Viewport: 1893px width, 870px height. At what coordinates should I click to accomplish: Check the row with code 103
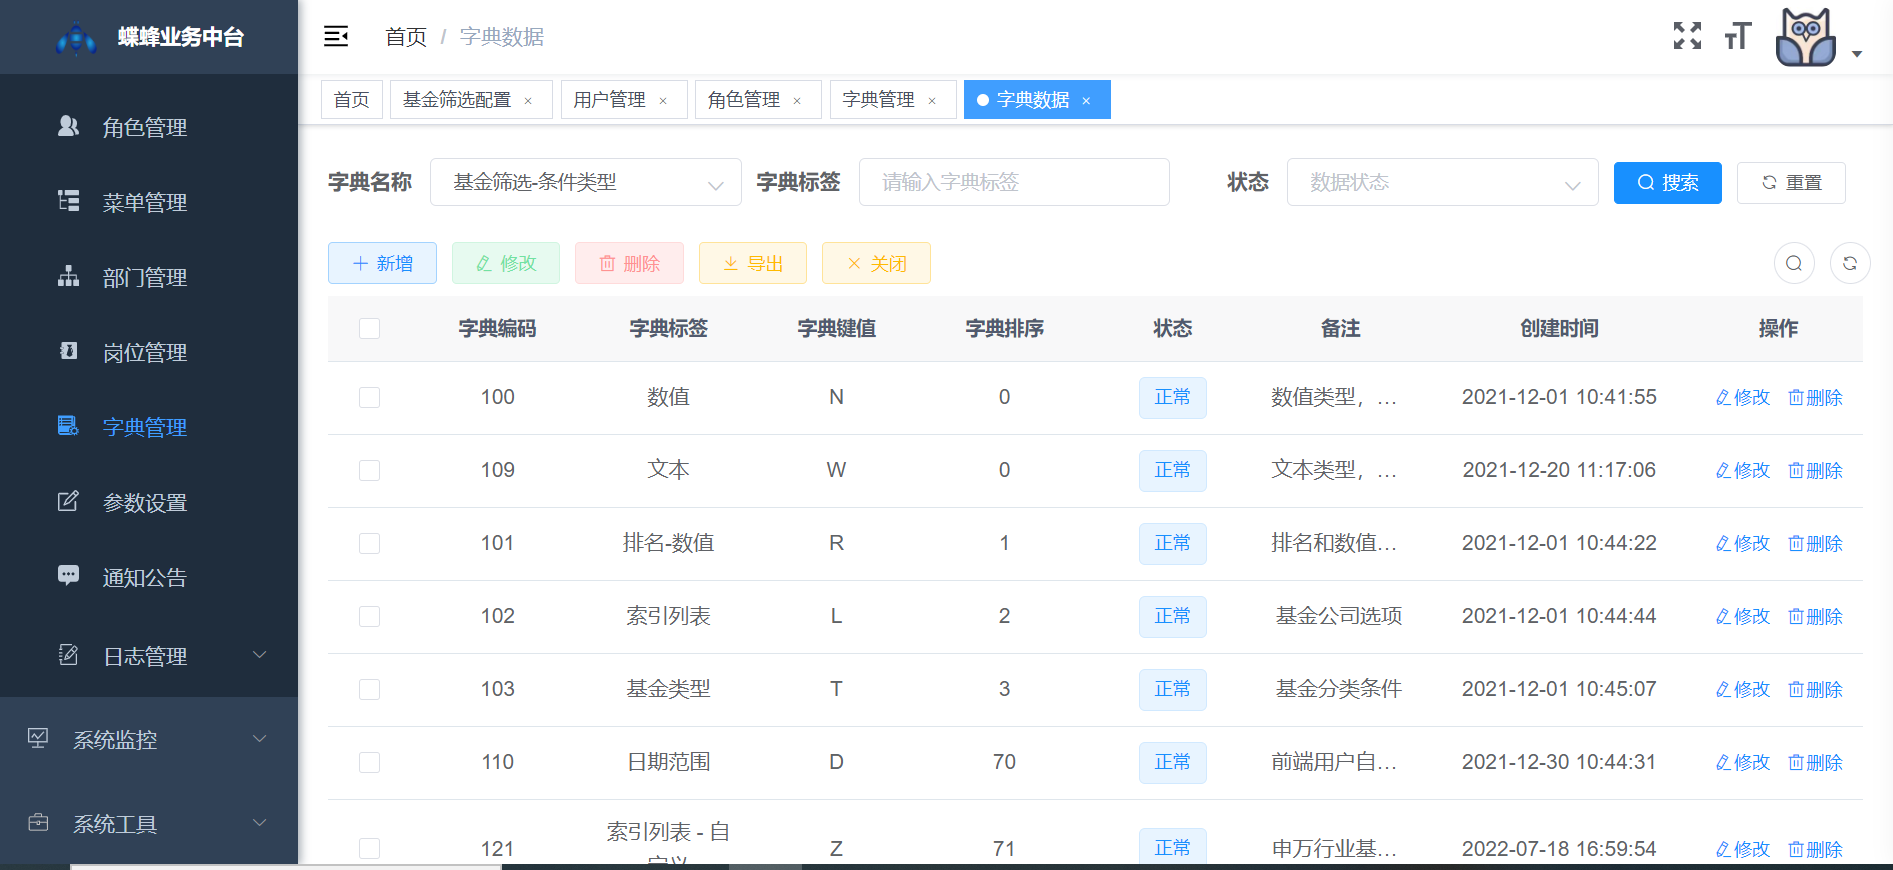(369, 689)
